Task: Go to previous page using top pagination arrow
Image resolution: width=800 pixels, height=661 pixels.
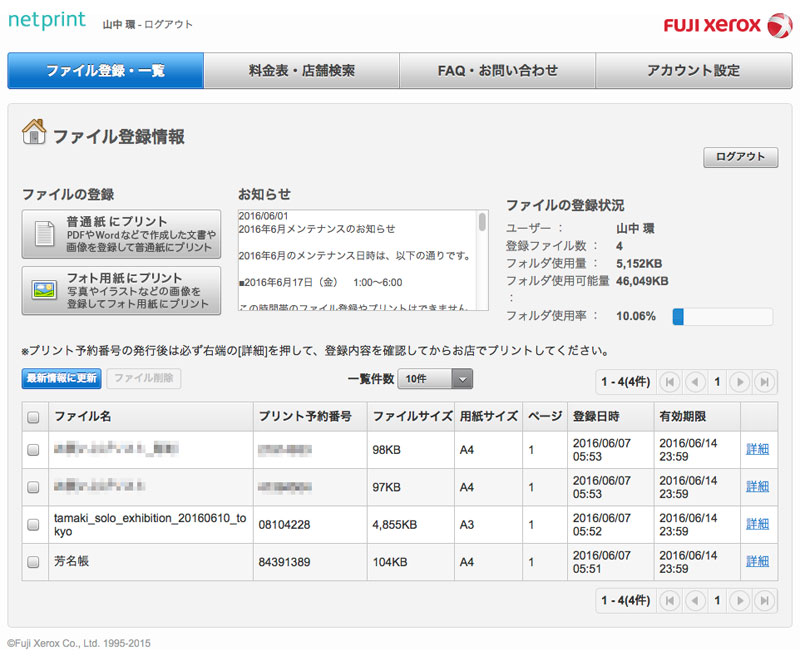Action: pyautogui.click(x=694, y=381)
